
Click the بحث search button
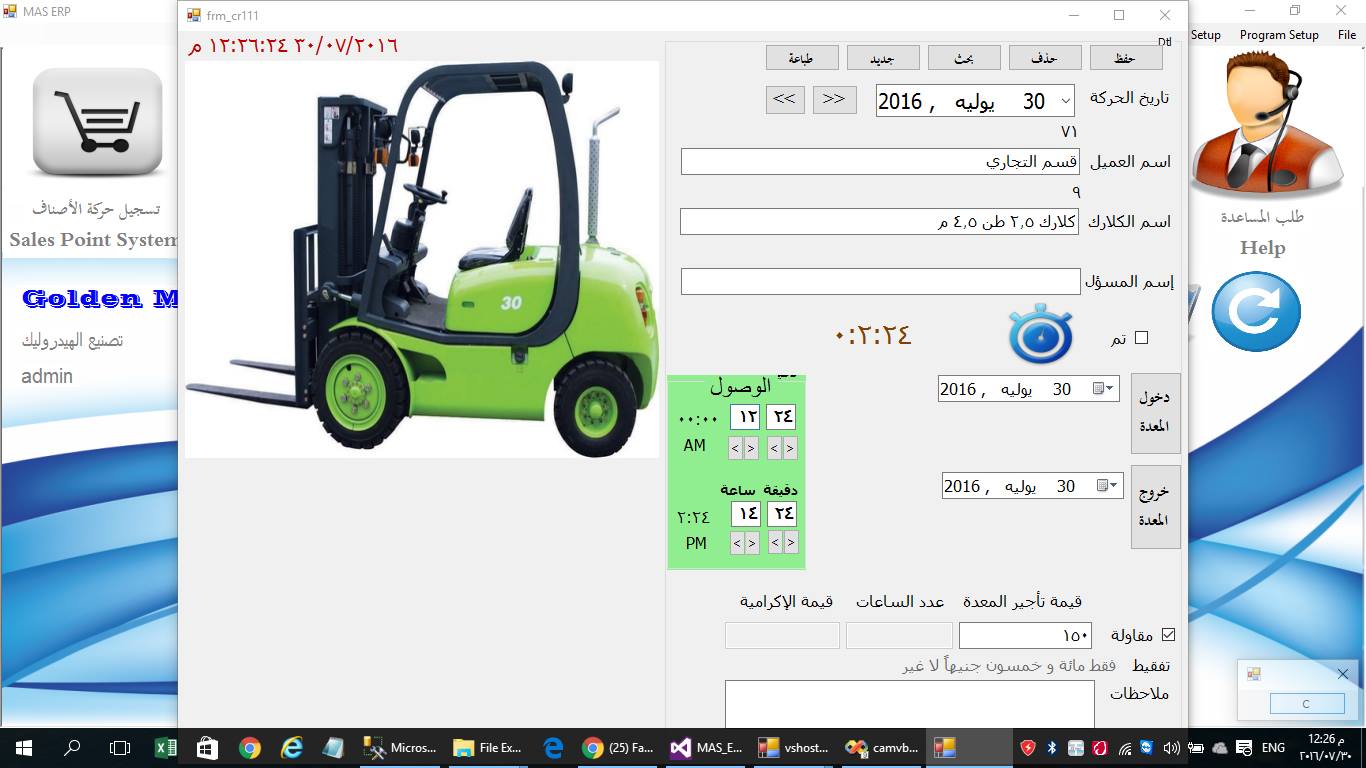coord(964,58)
